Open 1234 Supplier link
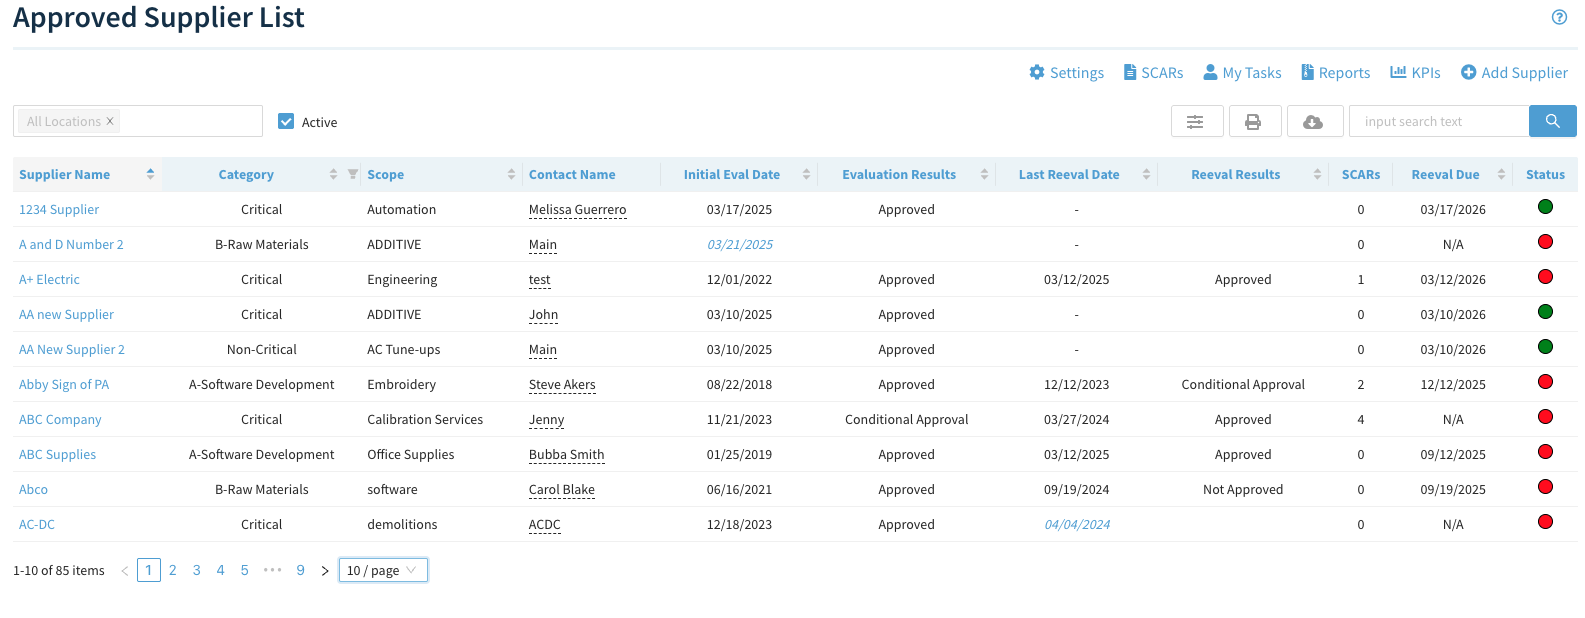Viewport: 1585px width, 618px height. tap(59, 209)
